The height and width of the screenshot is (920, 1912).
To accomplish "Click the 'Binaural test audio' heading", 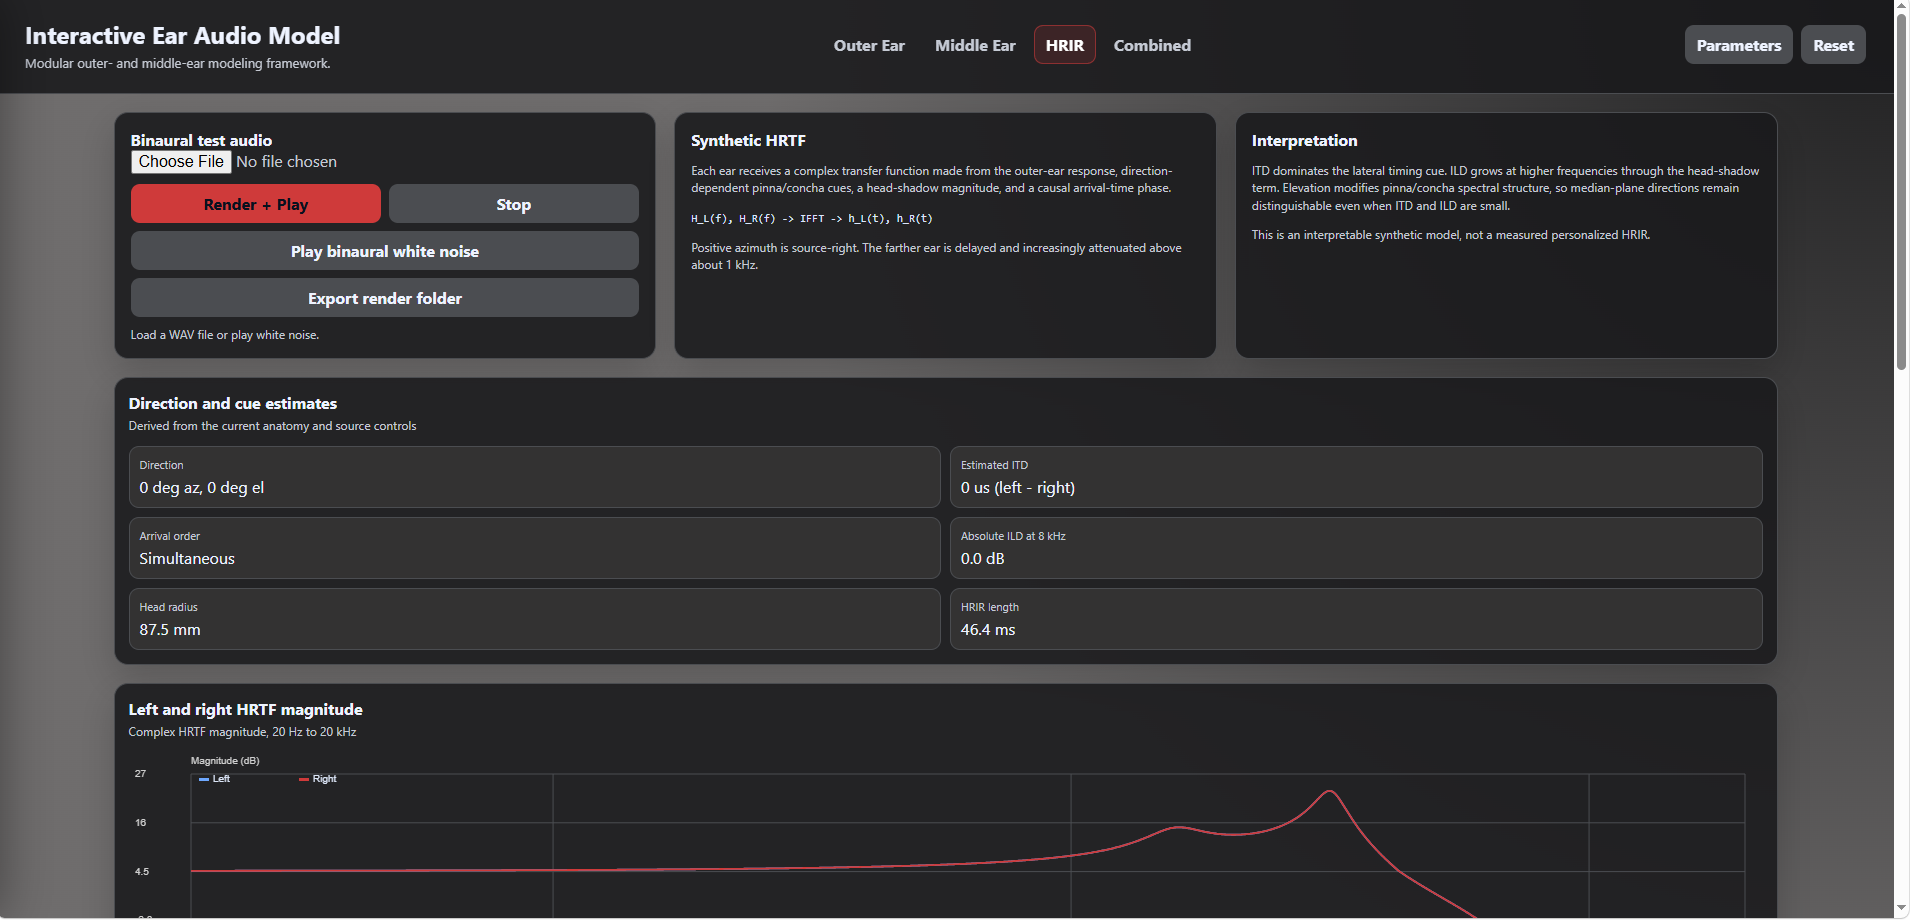I will [201, 141].
